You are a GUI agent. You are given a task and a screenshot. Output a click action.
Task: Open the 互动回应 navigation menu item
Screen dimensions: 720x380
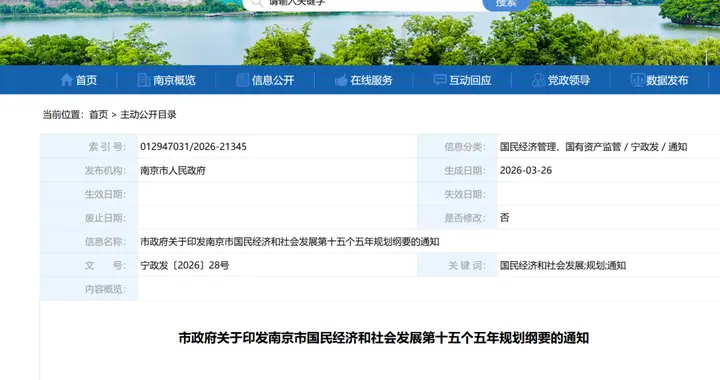tap(470, 80)
